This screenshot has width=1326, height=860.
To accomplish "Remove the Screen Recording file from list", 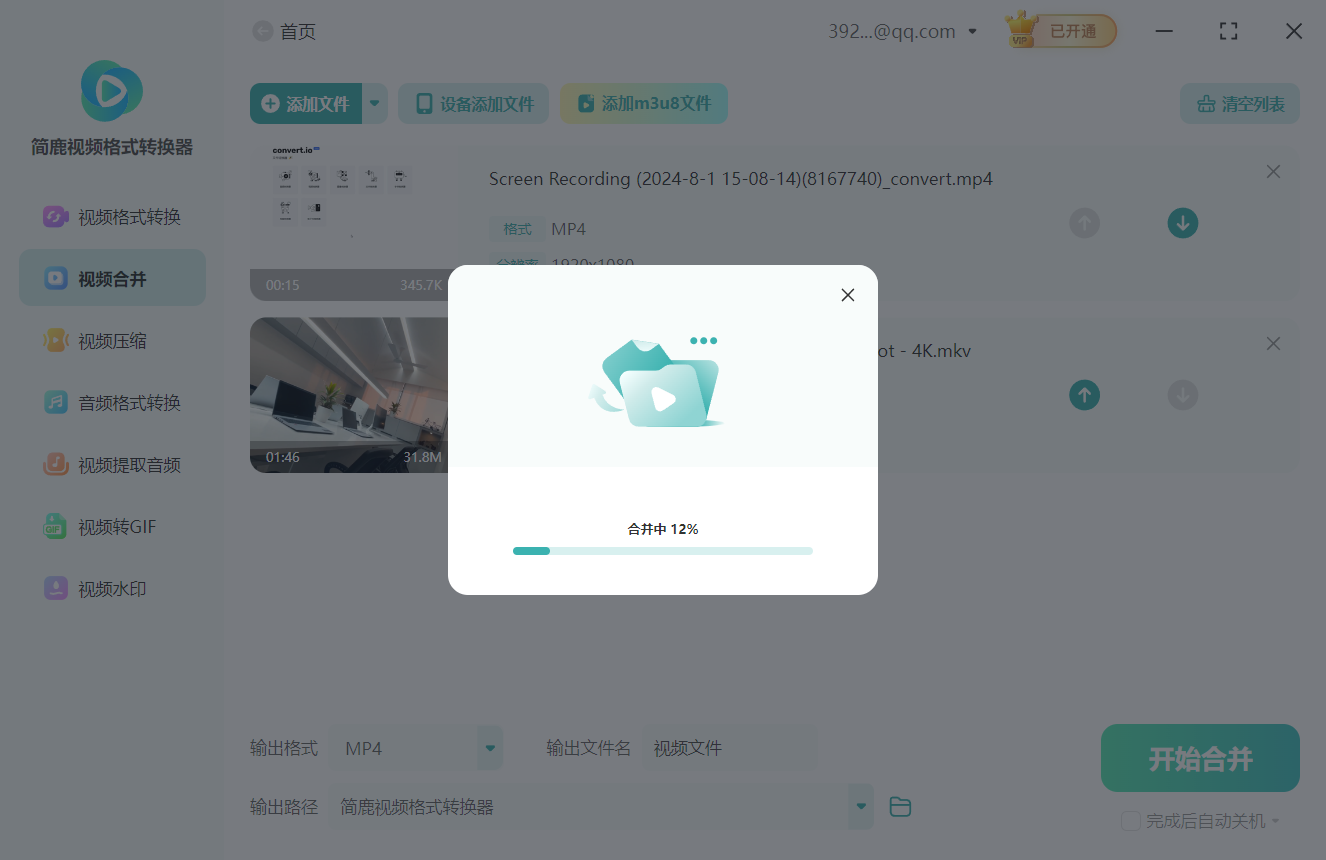I will [x=1273, y=172].
